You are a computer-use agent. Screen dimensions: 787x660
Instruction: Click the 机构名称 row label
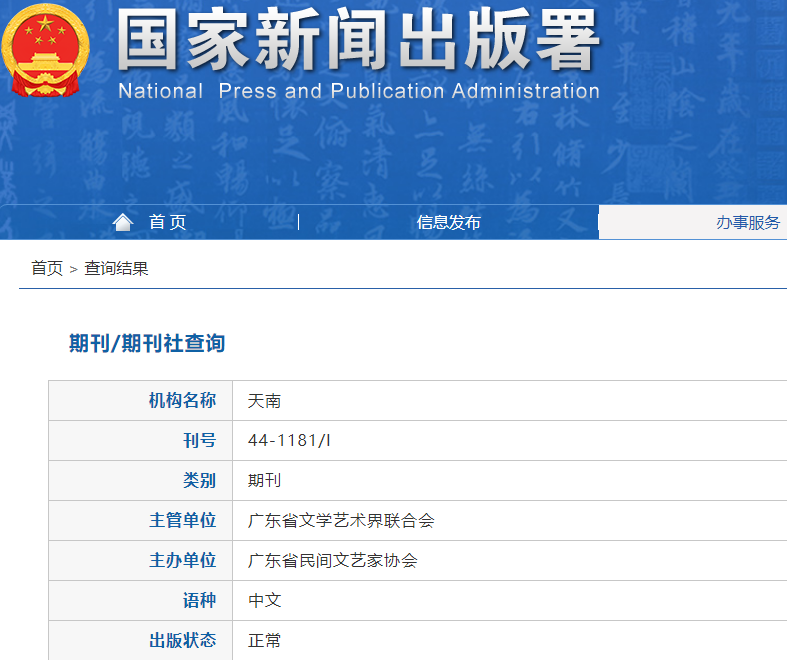tap(182, 401)
